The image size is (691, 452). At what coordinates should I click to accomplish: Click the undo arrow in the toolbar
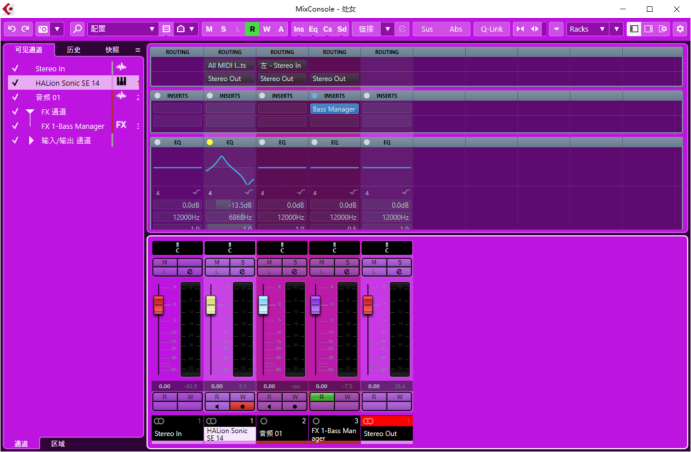pos(11,29)
